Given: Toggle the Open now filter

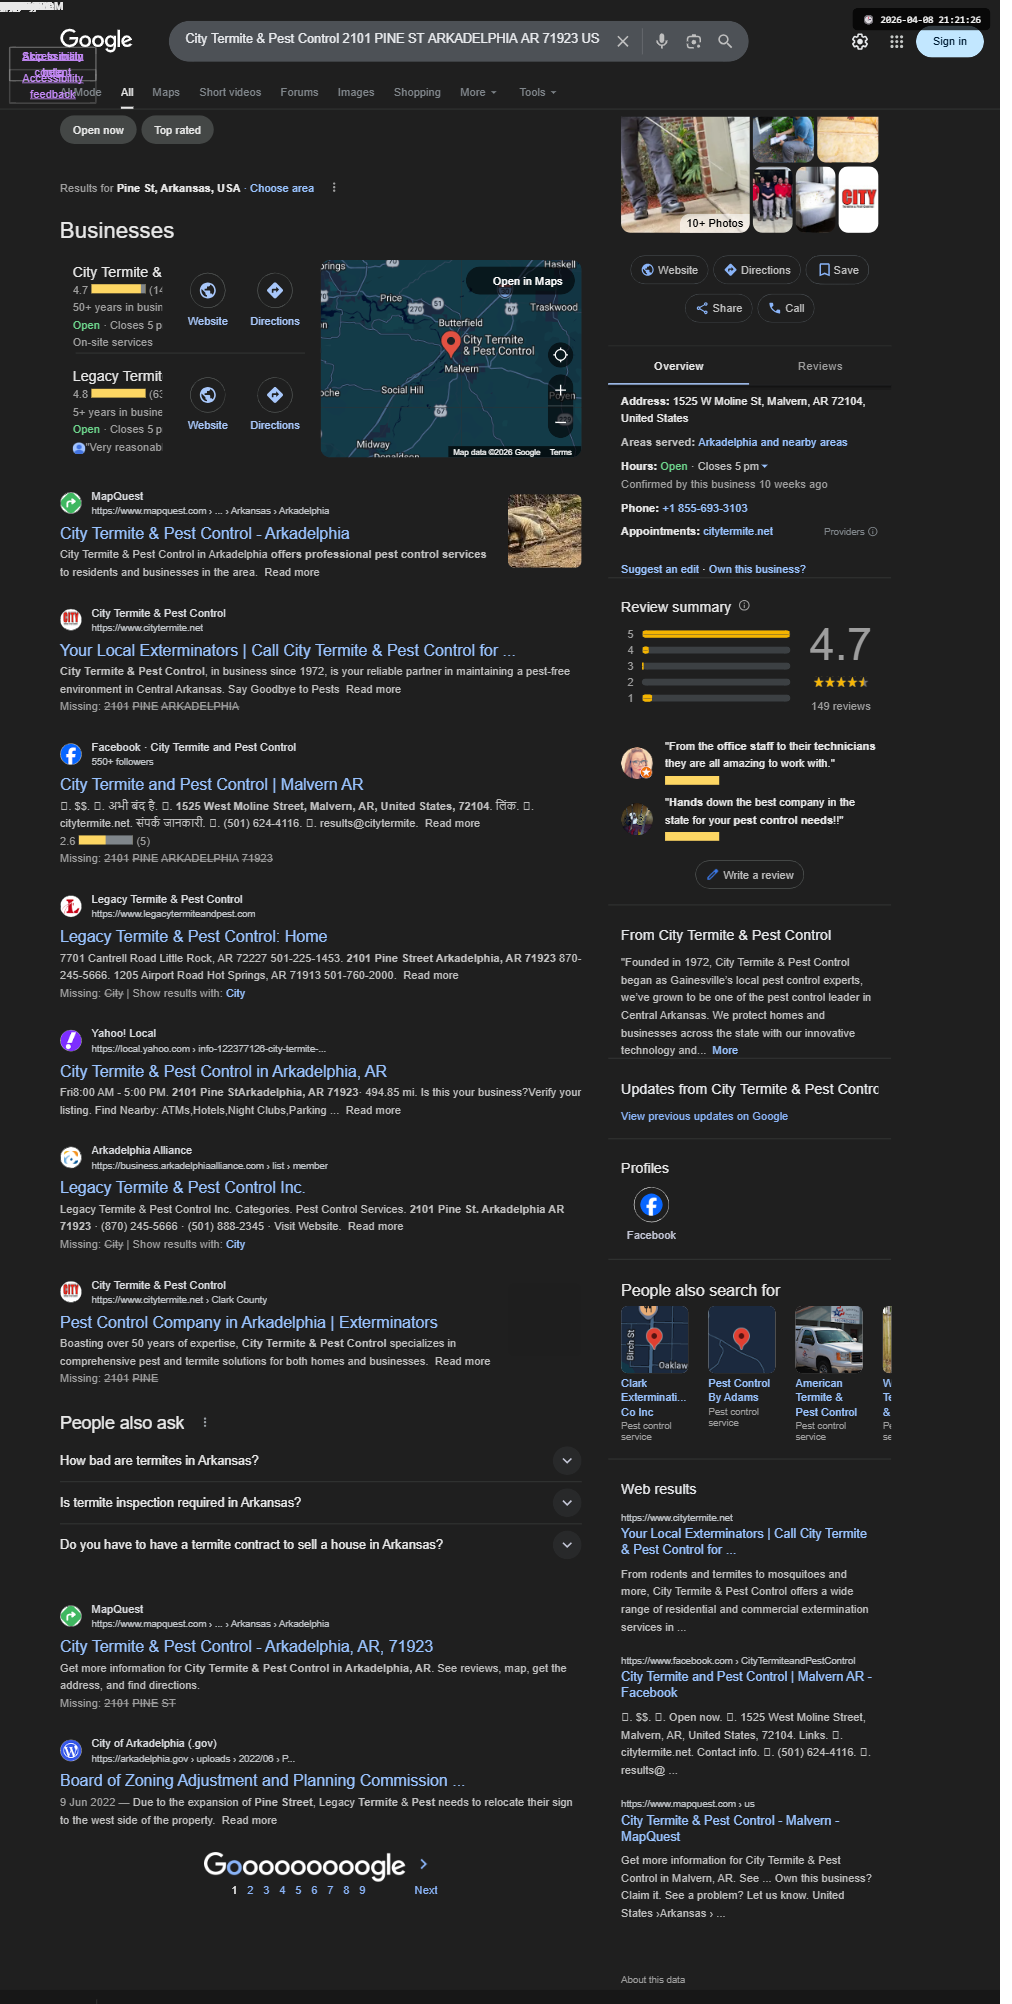Looking at the screenshot, I should pos(98,130).
